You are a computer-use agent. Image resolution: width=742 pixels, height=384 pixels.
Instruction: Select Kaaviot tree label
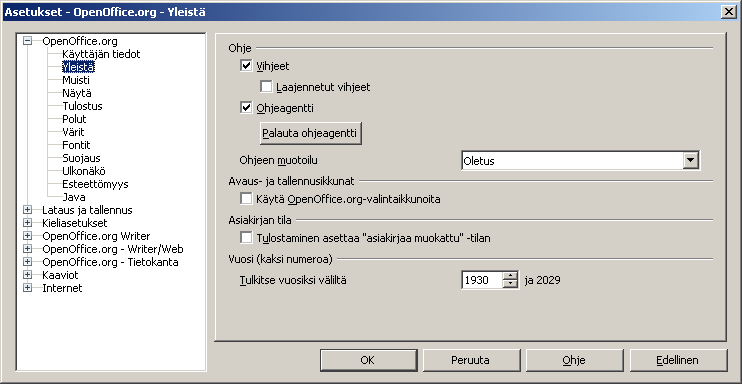pyautogui.click(x=61, y=275)
